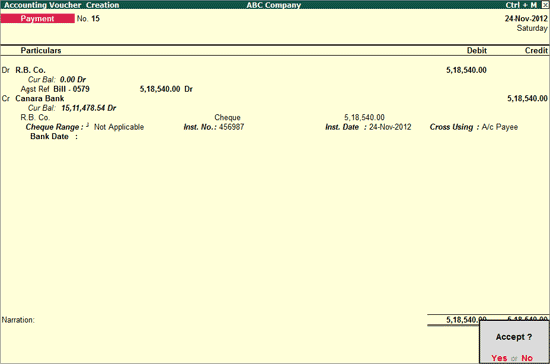Select the R.B. Co. debit ledger
This screenshot has height=364, width=550.
pyautogui.click(x=30, y=70)
